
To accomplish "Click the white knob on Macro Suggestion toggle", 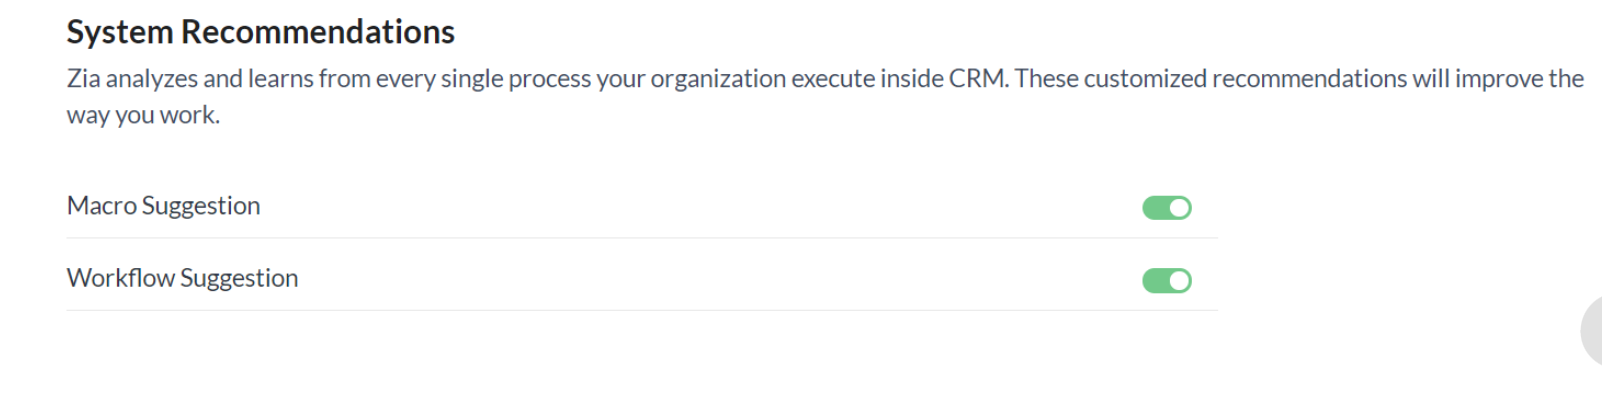I will coord(1180,208).
